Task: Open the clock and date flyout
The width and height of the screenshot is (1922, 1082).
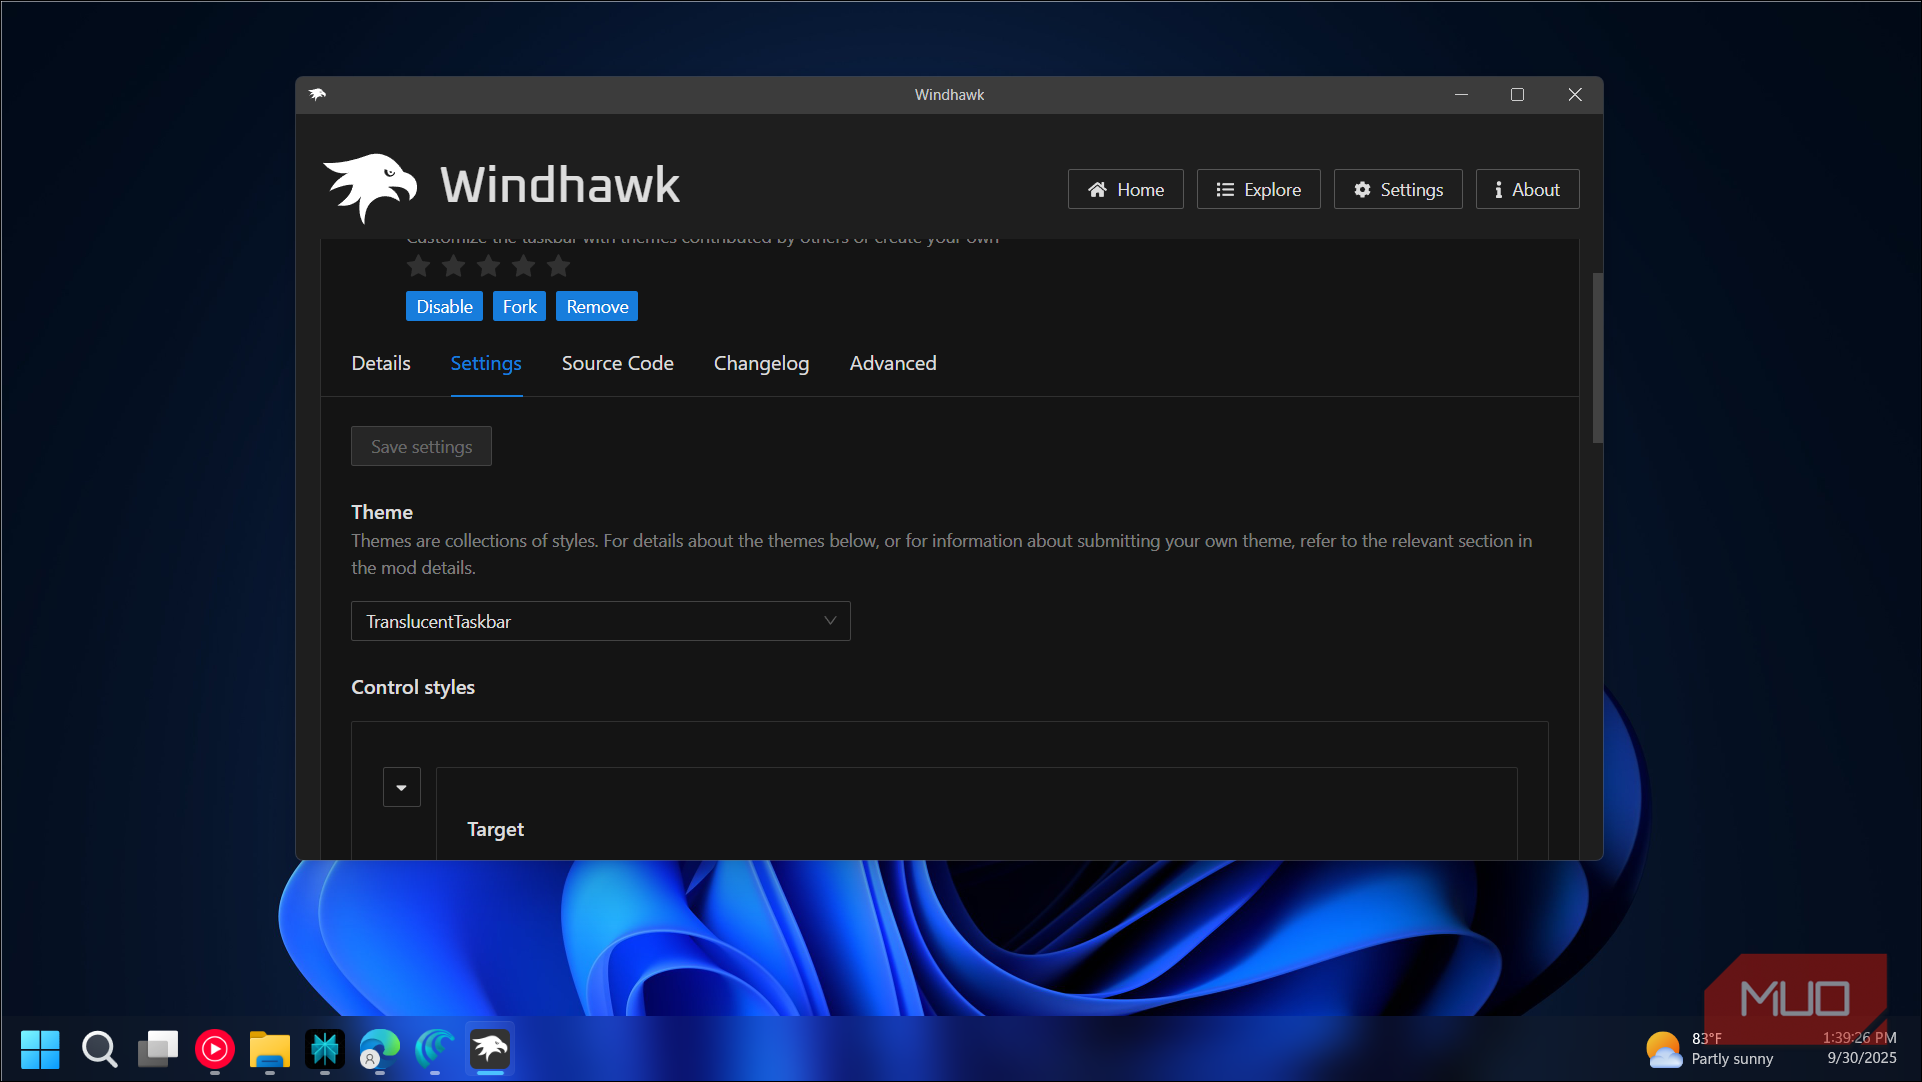Action: [1859, 1048]
